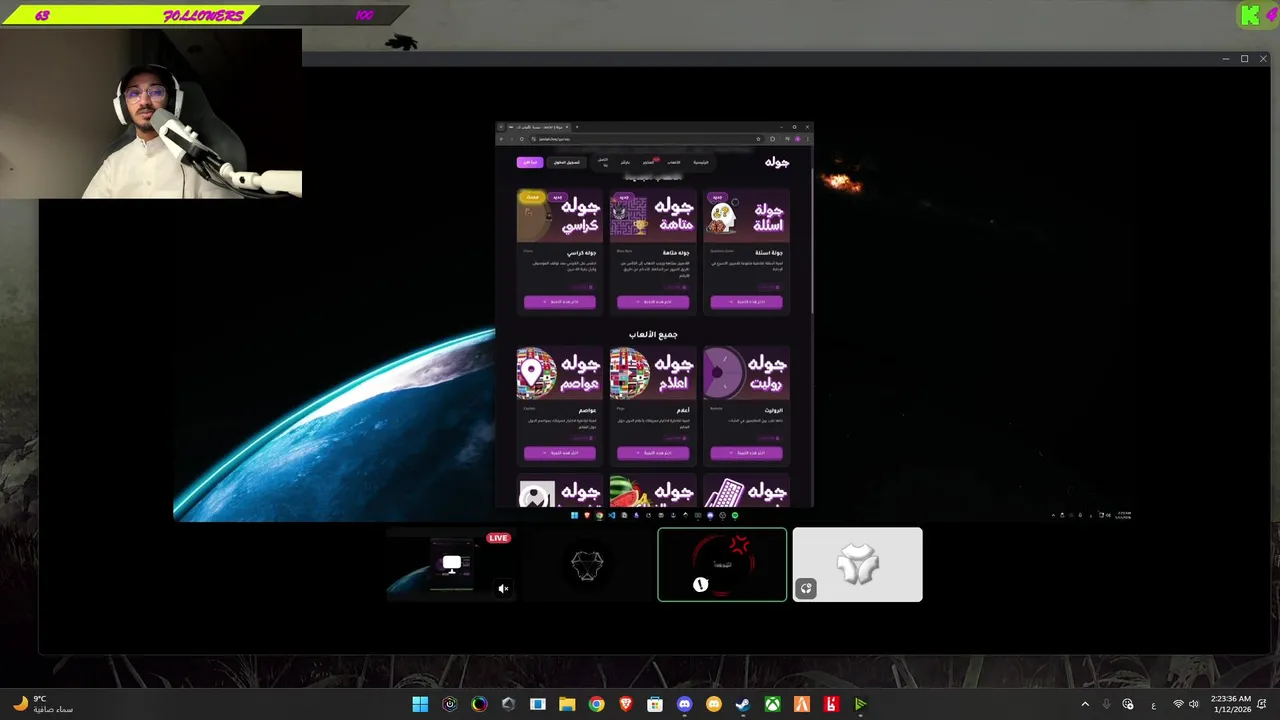Open the جوله اعلام flags thumbnail
The image size is (1280, 720).
pos(653,373)
